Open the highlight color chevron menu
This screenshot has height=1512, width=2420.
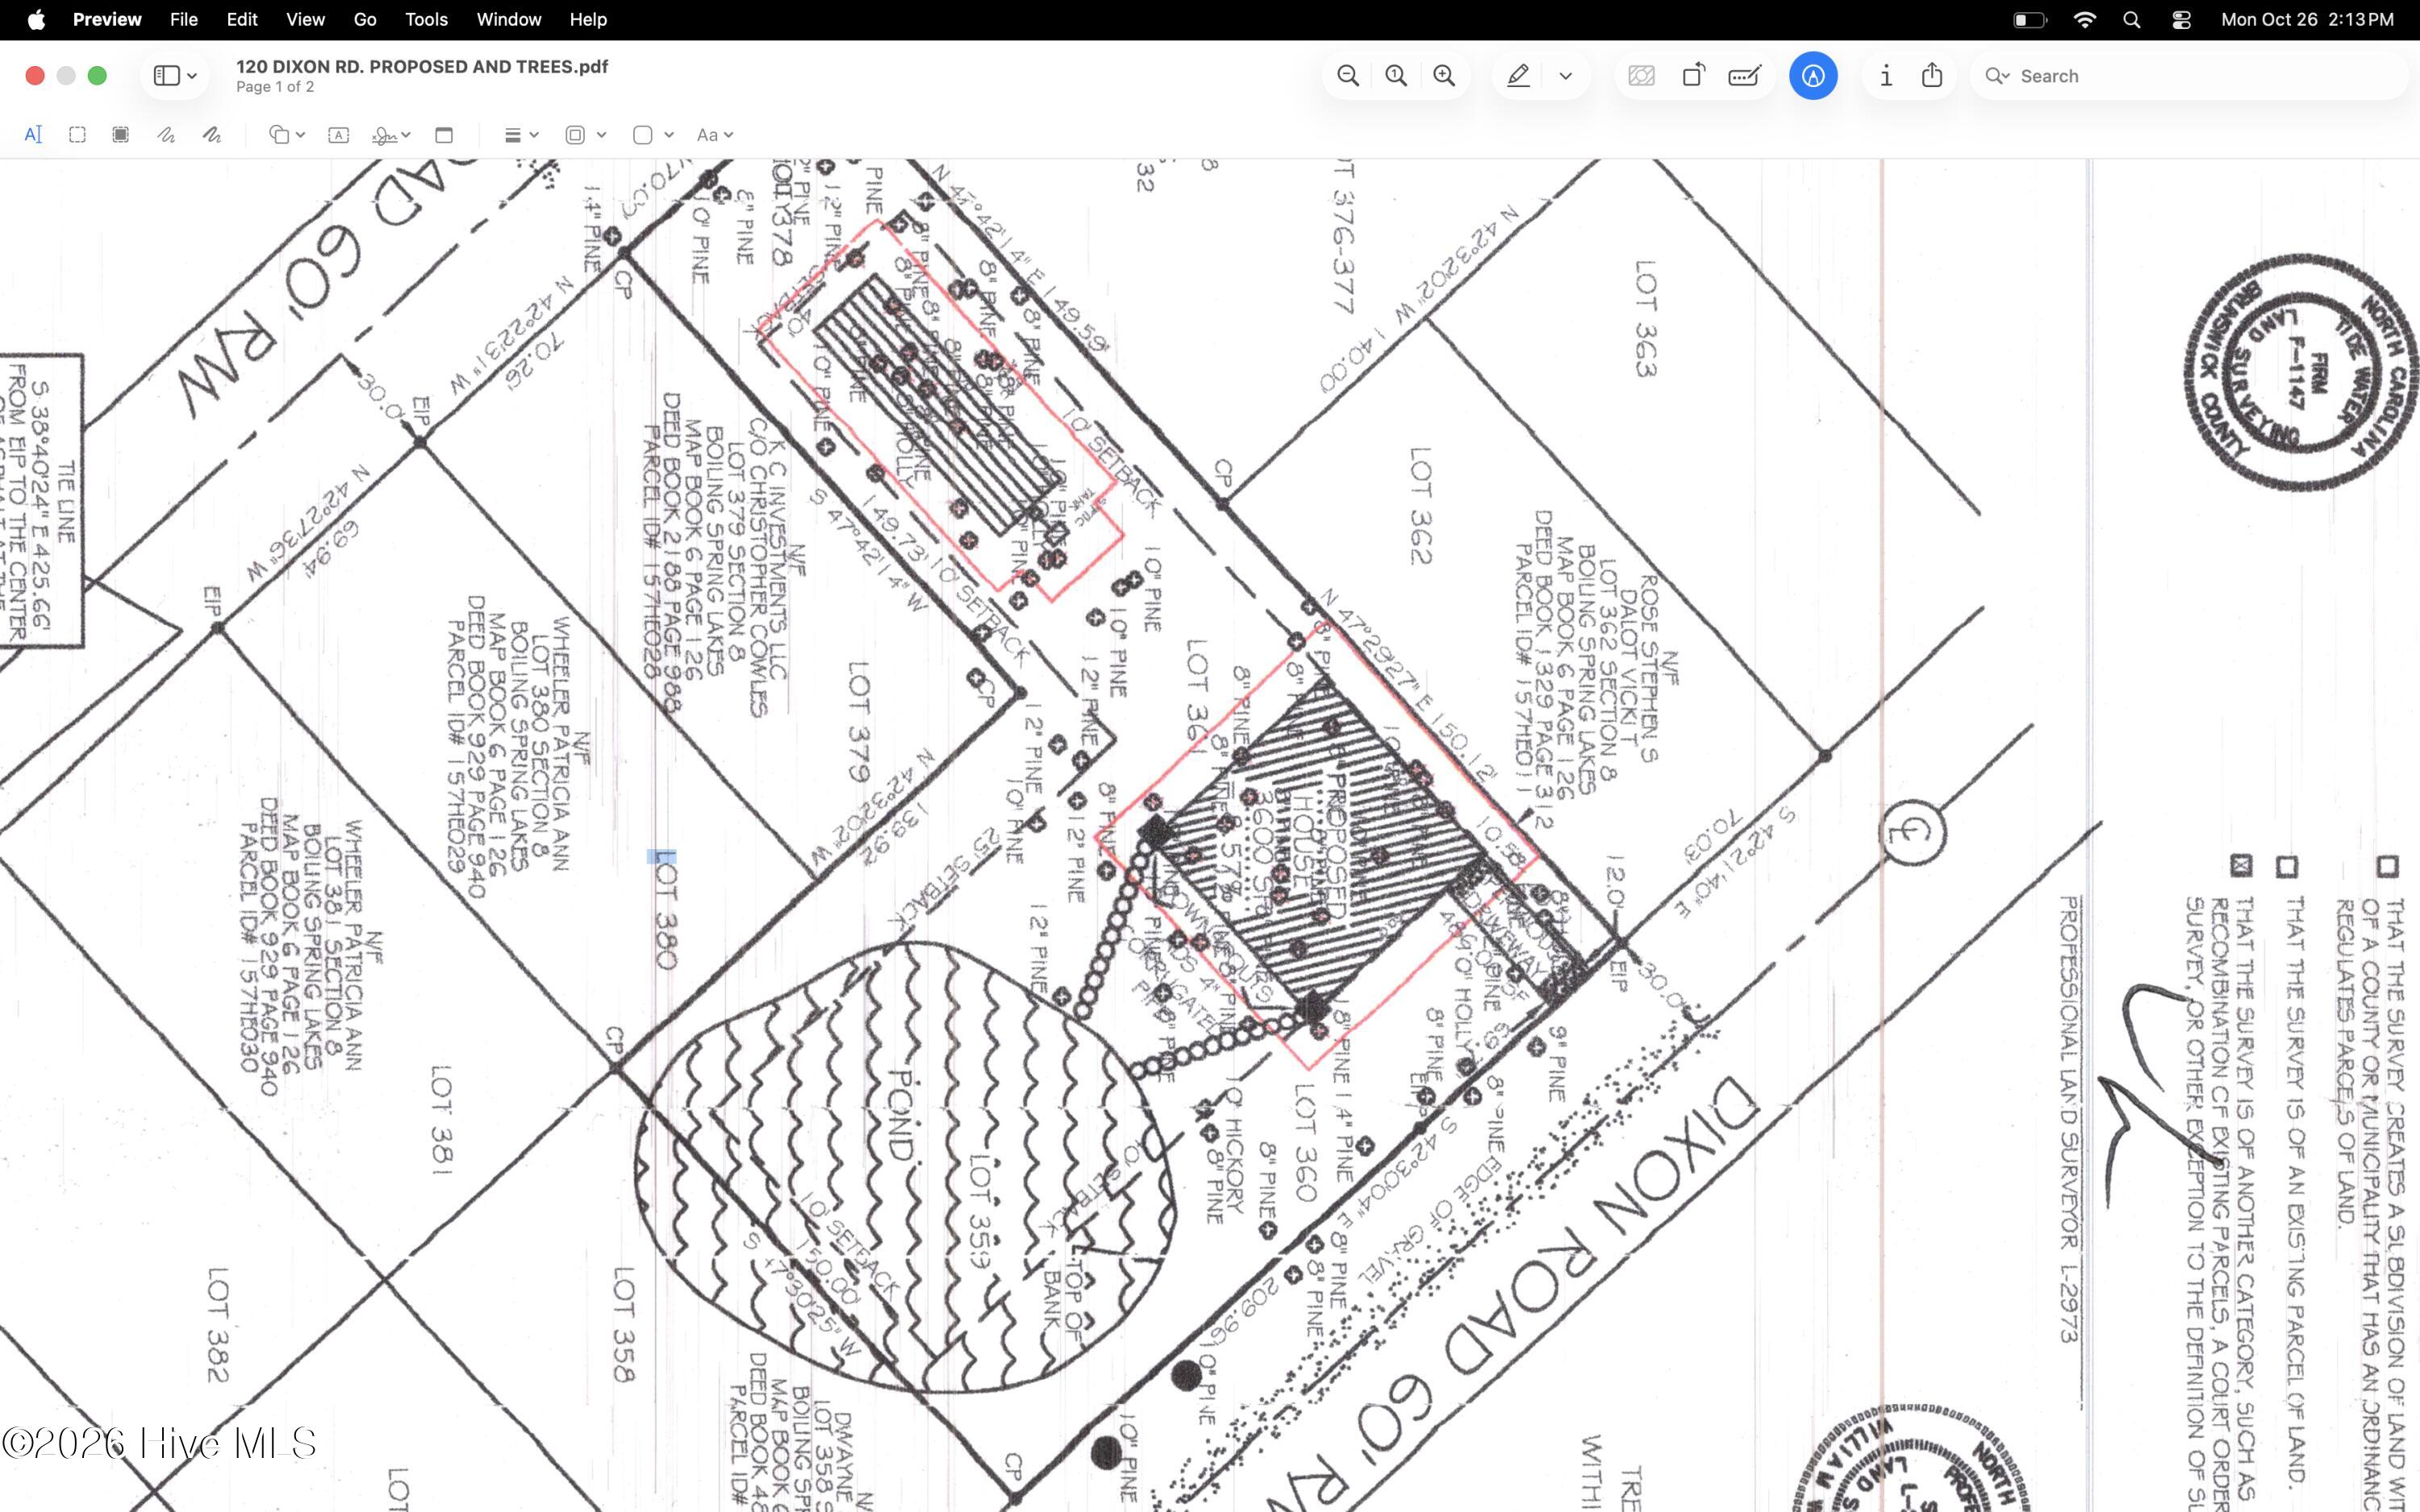click(1566, 76)
